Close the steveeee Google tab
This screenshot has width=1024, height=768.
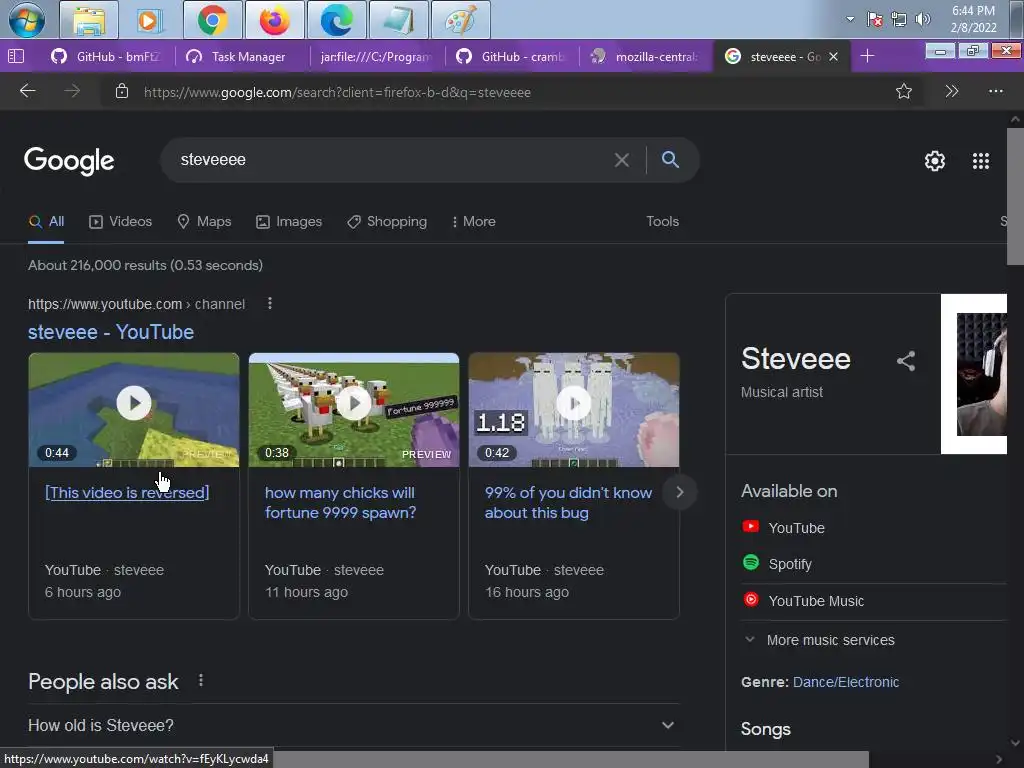click(x=833, y=57)
